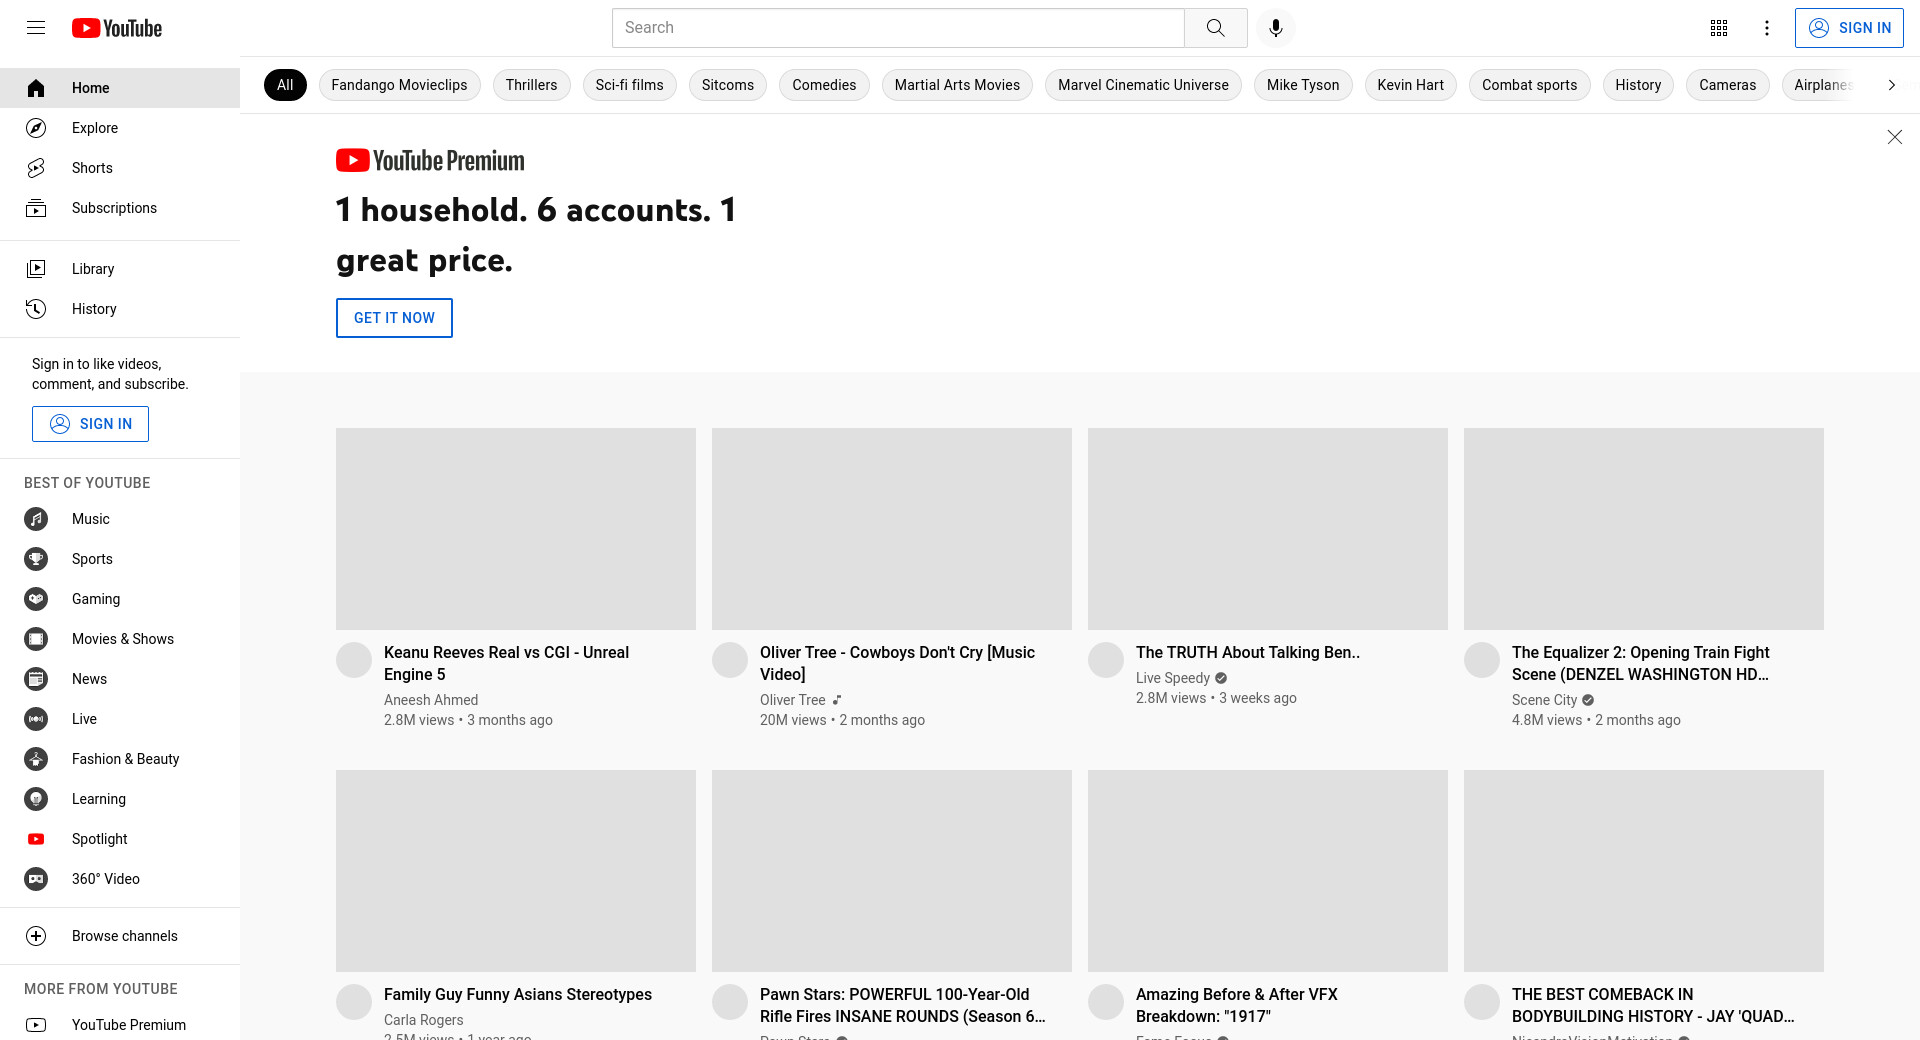This screenshot has width=1920, height=1040.
Task: Select the Marvel Cinematic Universe chip
Action: [x=1143, y=85]
